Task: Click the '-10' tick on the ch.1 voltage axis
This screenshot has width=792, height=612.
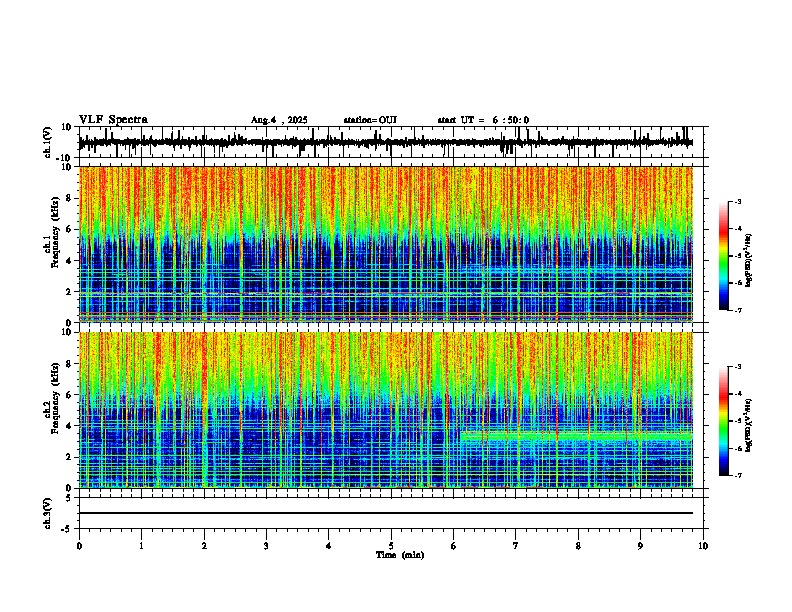Action: click(x=65, y=158)
